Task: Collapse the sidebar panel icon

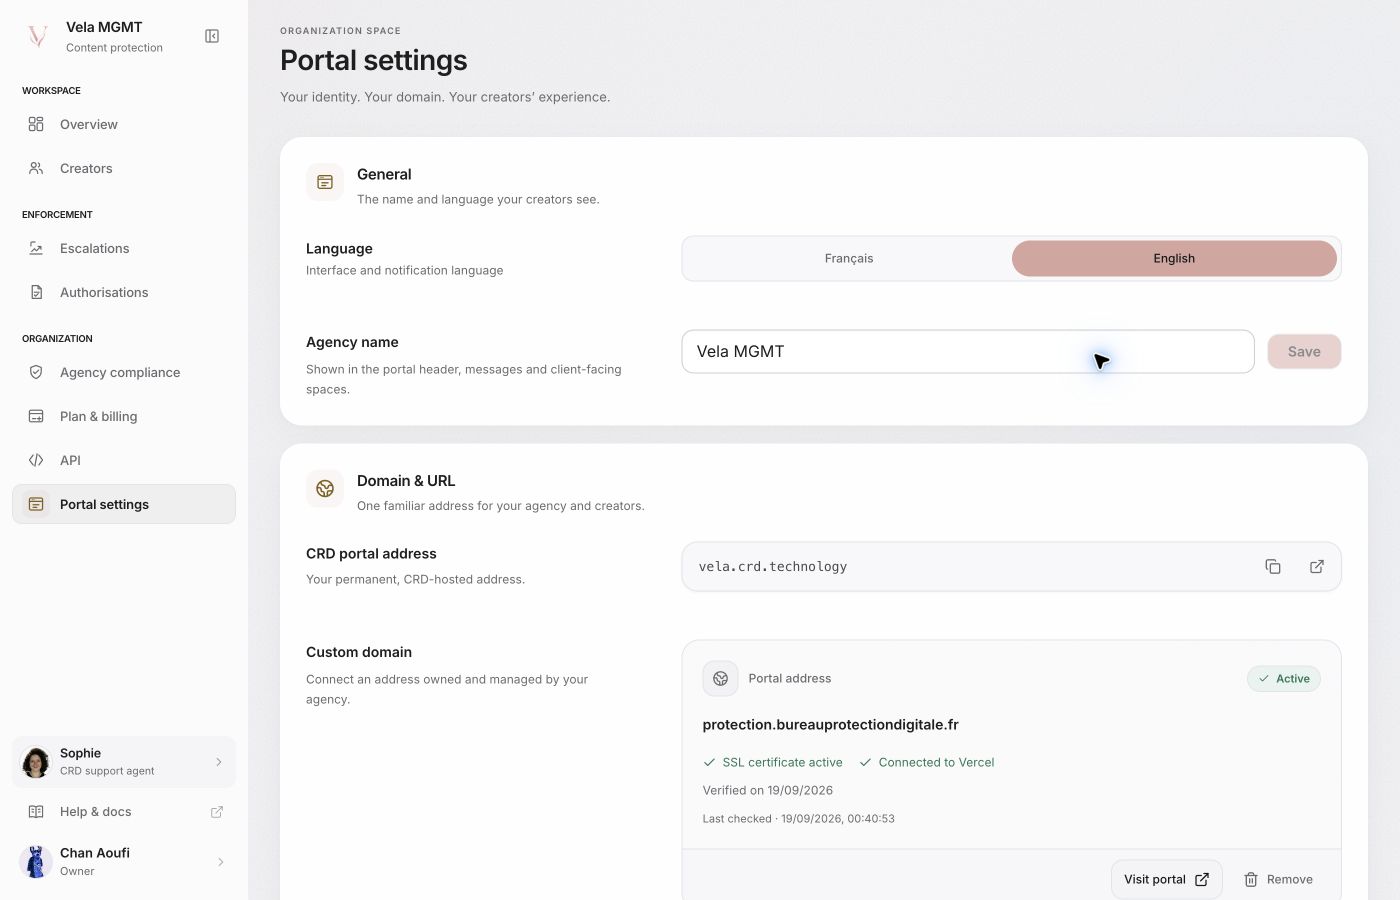Action: [x=212, y=36]
